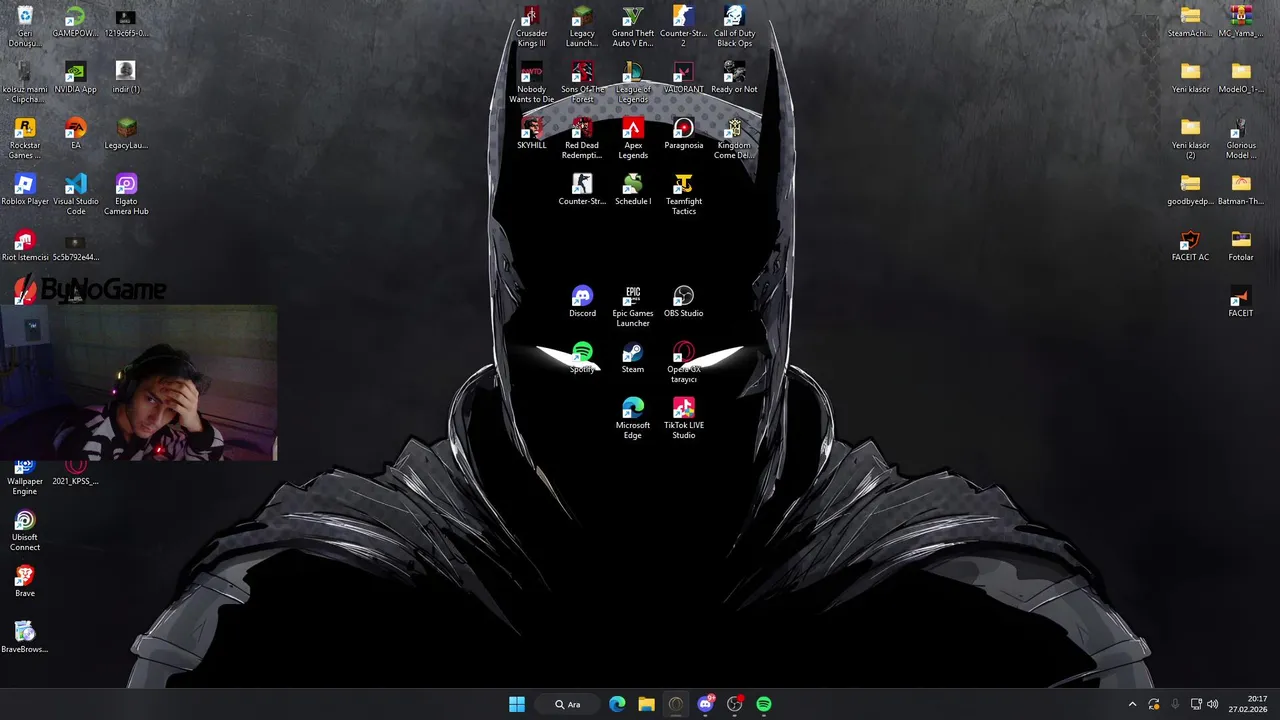Open the Yeni klasör folder
Image resolution: width=1280 pixels, height=720 pixels.
point(1190,77)
